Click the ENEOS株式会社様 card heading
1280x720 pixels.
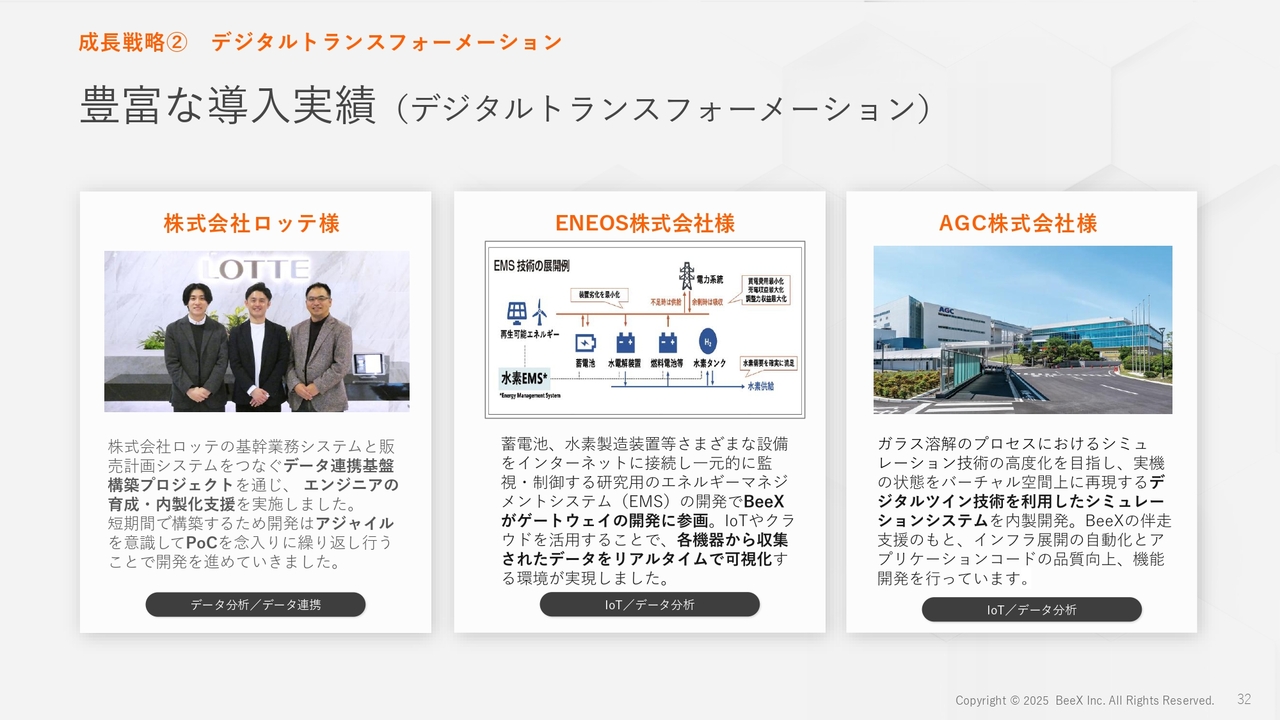click(645, 223)
